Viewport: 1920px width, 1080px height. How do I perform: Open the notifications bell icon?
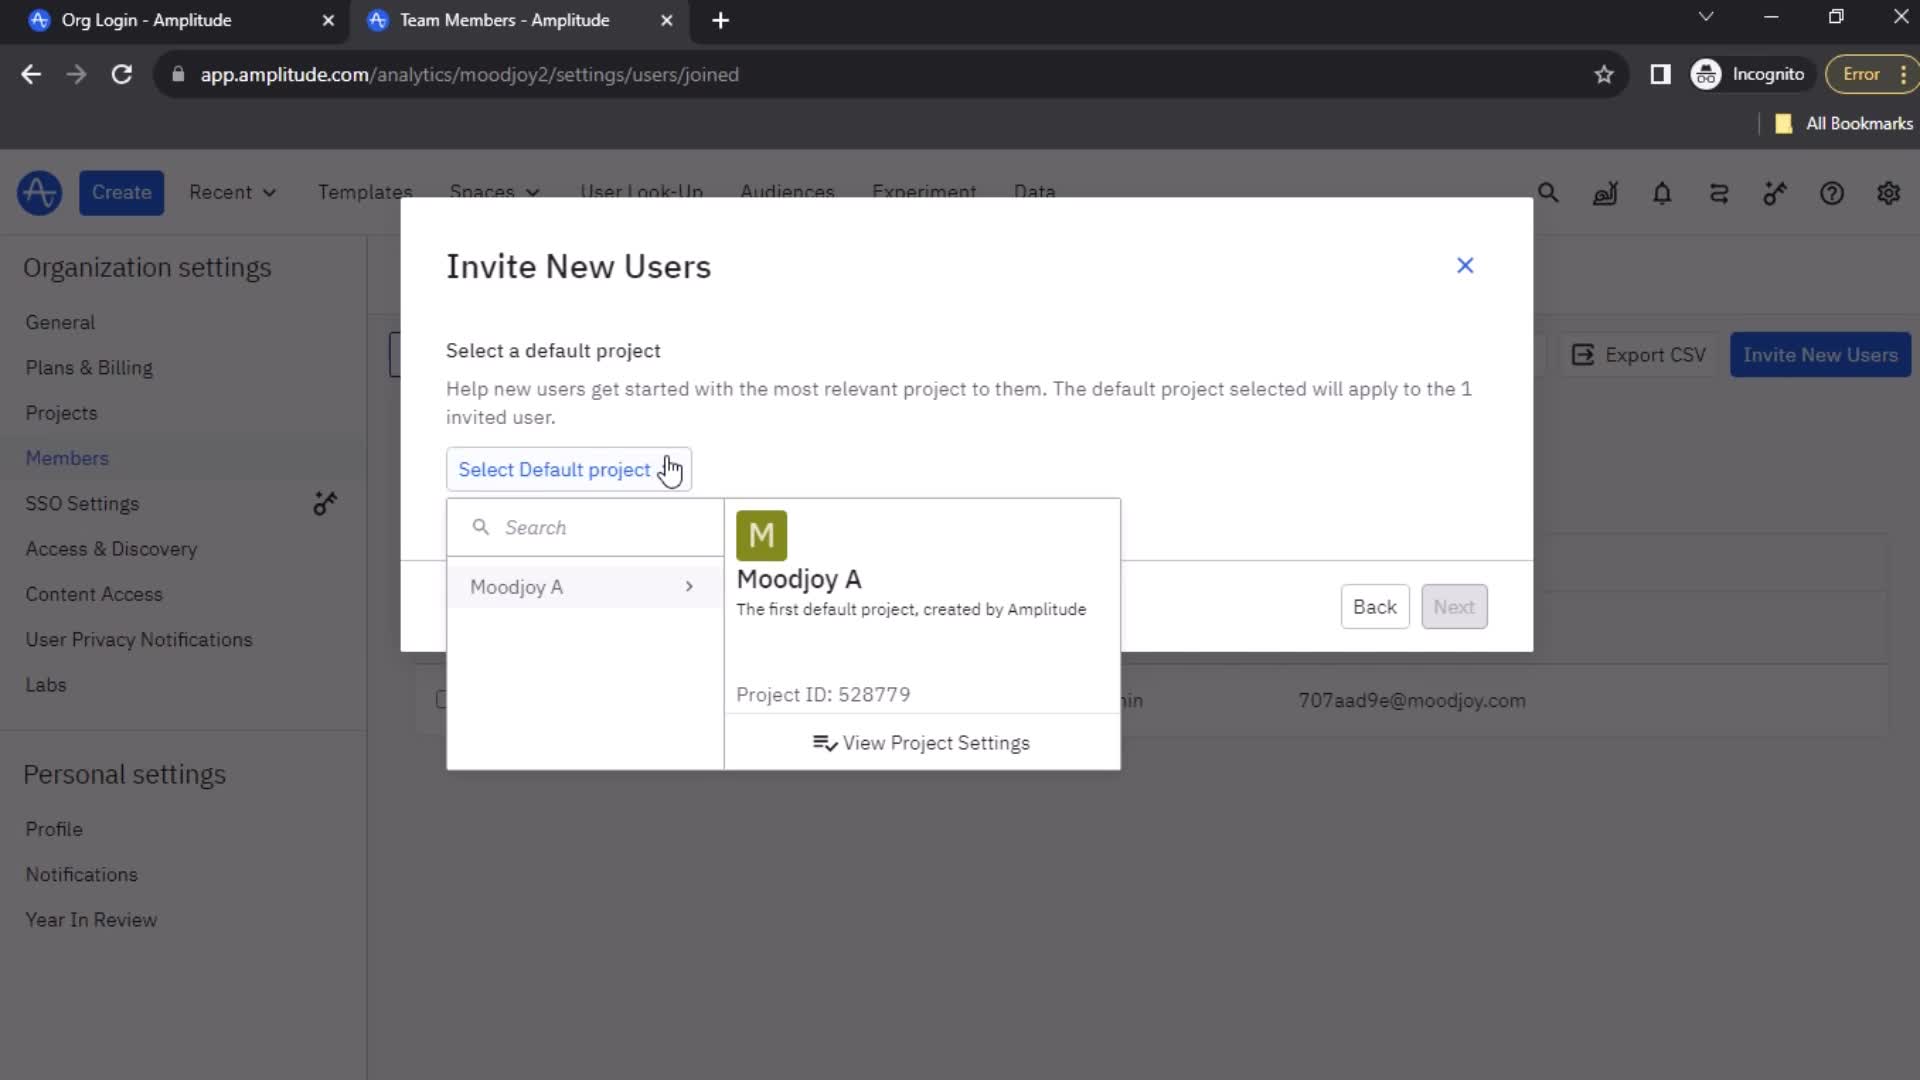coord(1662,193)
